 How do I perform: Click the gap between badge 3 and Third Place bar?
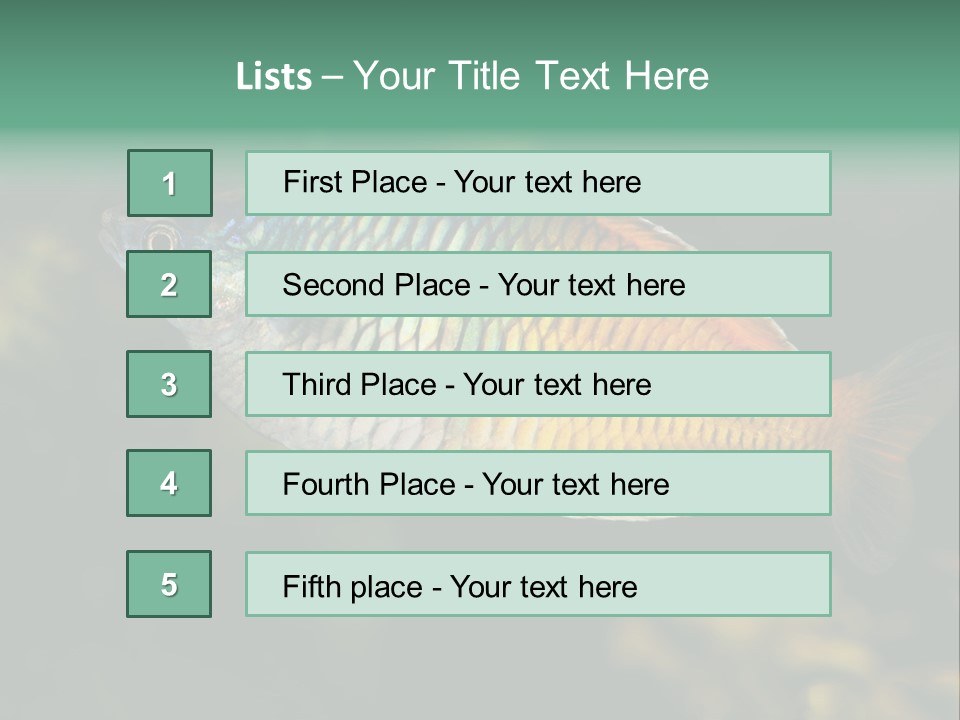tap(228, 384)
